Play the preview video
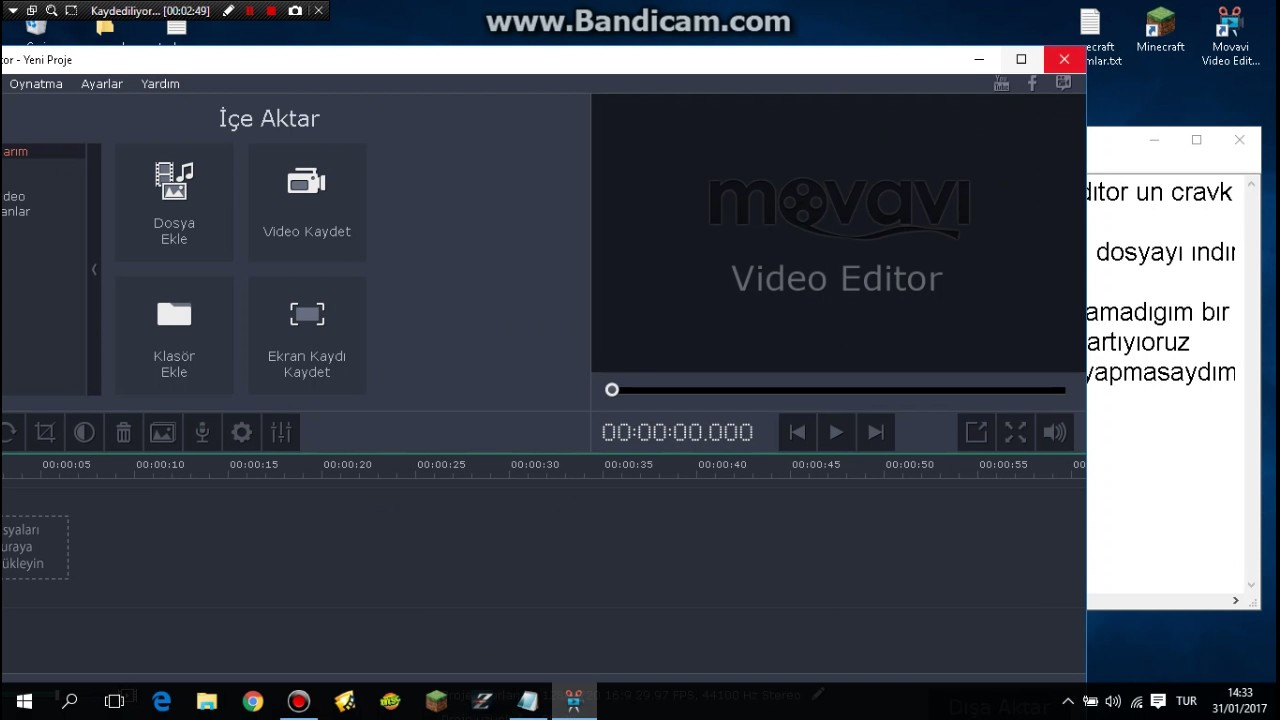 pos(836,432)
